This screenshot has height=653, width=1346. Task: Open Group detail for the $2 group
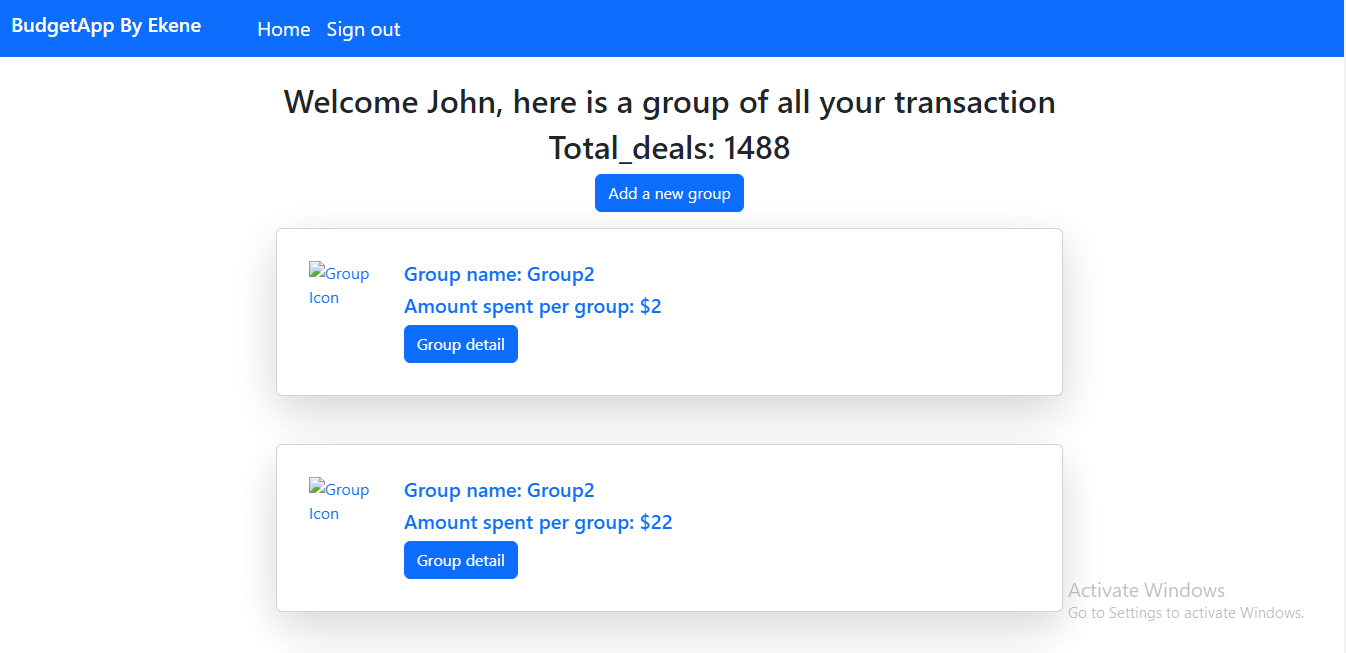click(x=460, y=344)
